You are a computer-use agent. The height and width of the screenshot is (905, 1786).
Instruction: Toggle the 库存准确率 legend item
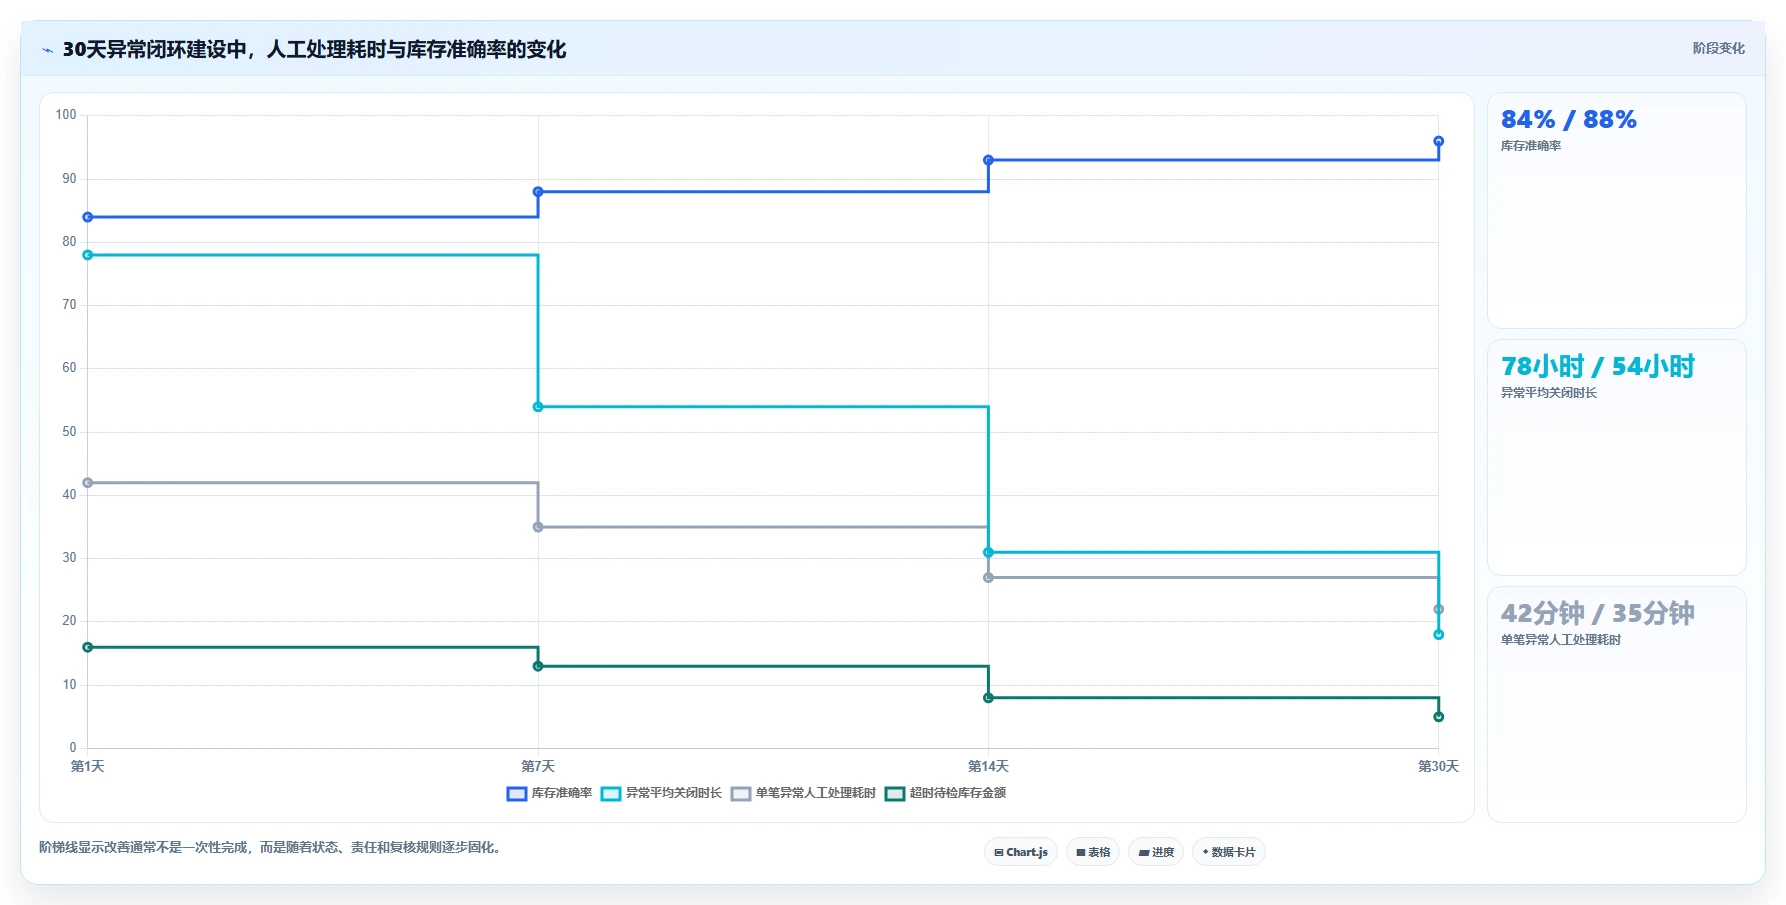pyautogui.click(x=550, y=793)
